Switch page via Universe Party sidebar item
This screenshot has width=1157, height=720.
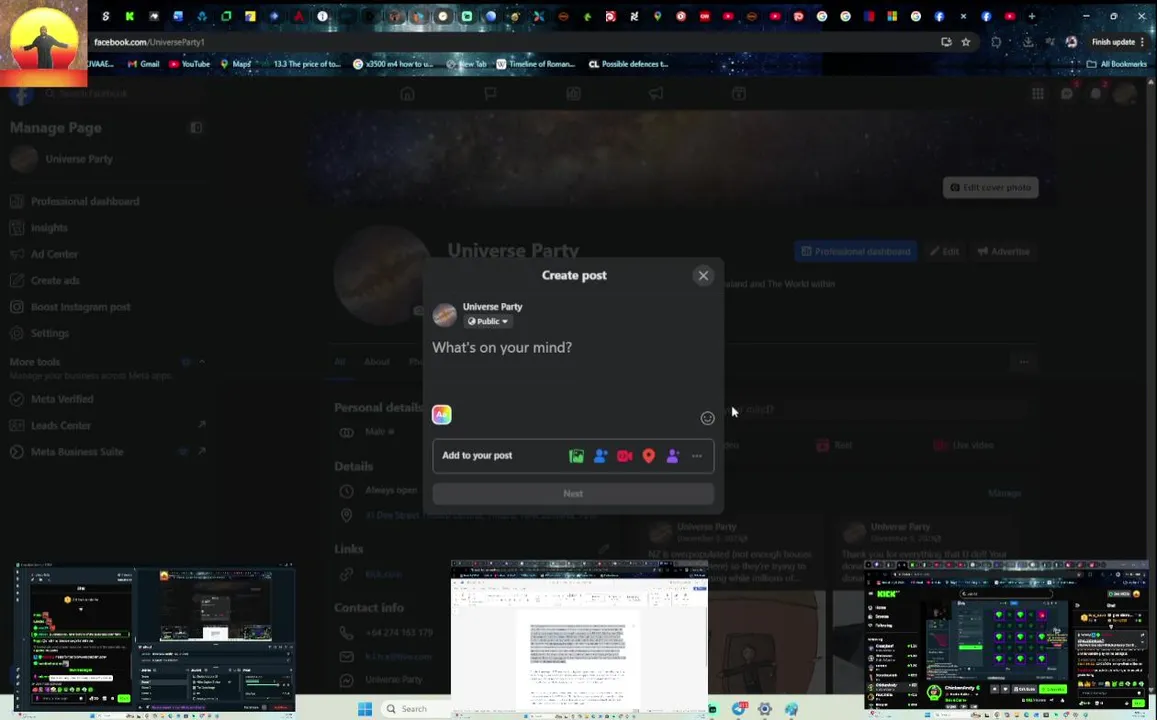click(x=79, y=159)
